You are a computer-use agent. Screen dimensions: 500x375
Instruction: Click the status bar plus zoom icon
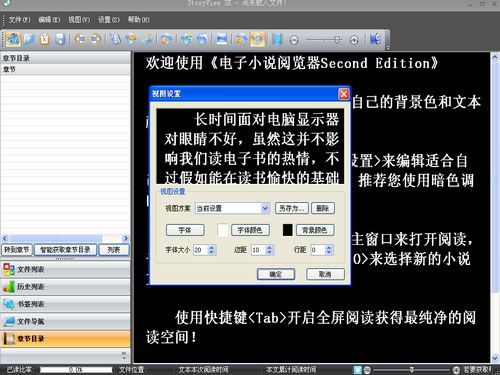[456, 370]
